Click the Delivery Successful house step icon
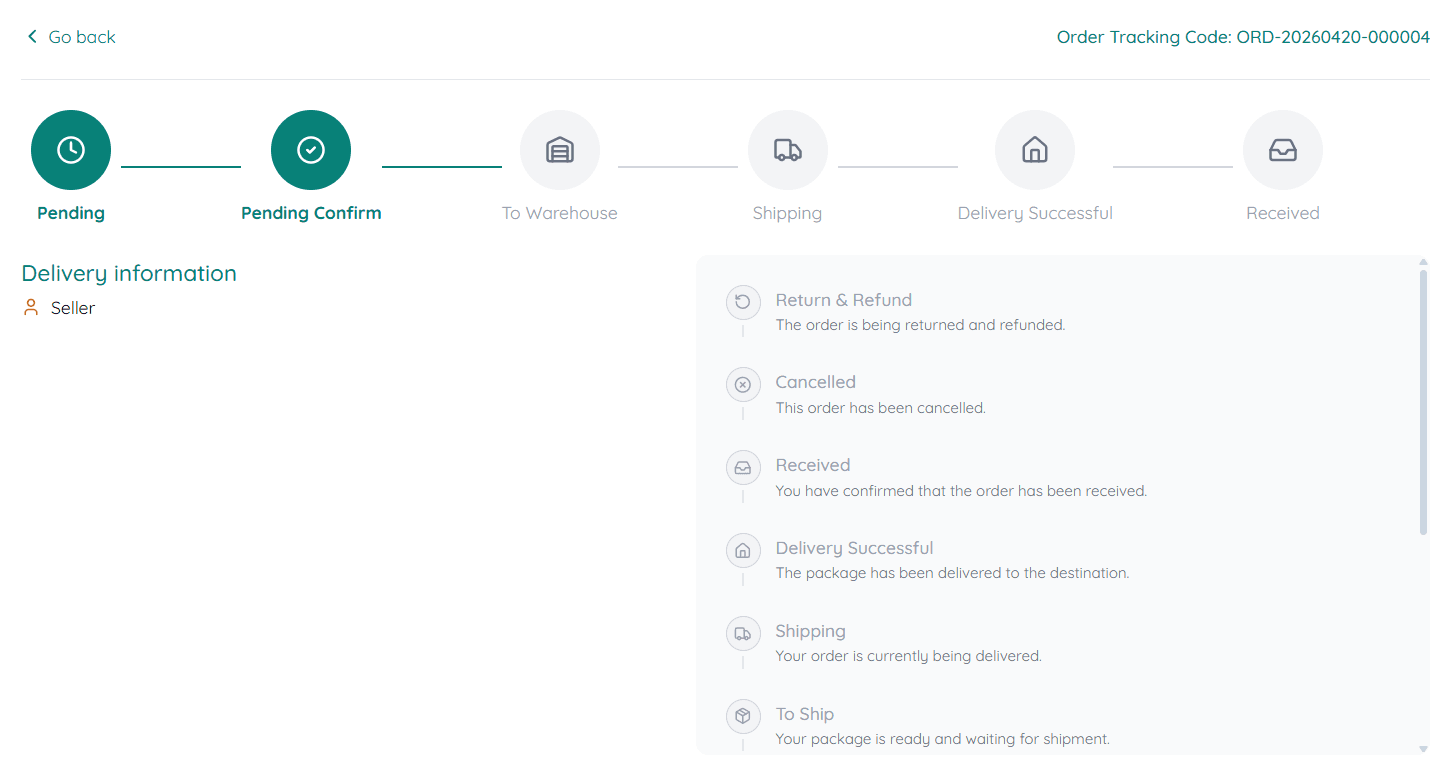 click(x=1035, y=150)
